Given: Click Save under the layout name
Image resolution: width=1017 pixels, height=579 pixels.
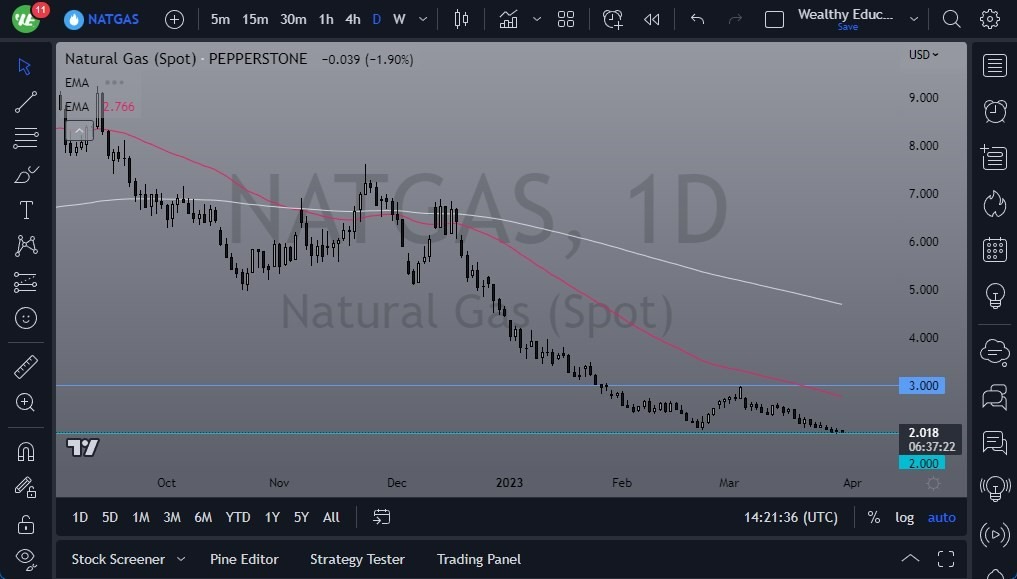Looking at the screenshot, I should (x=847, y=27).
